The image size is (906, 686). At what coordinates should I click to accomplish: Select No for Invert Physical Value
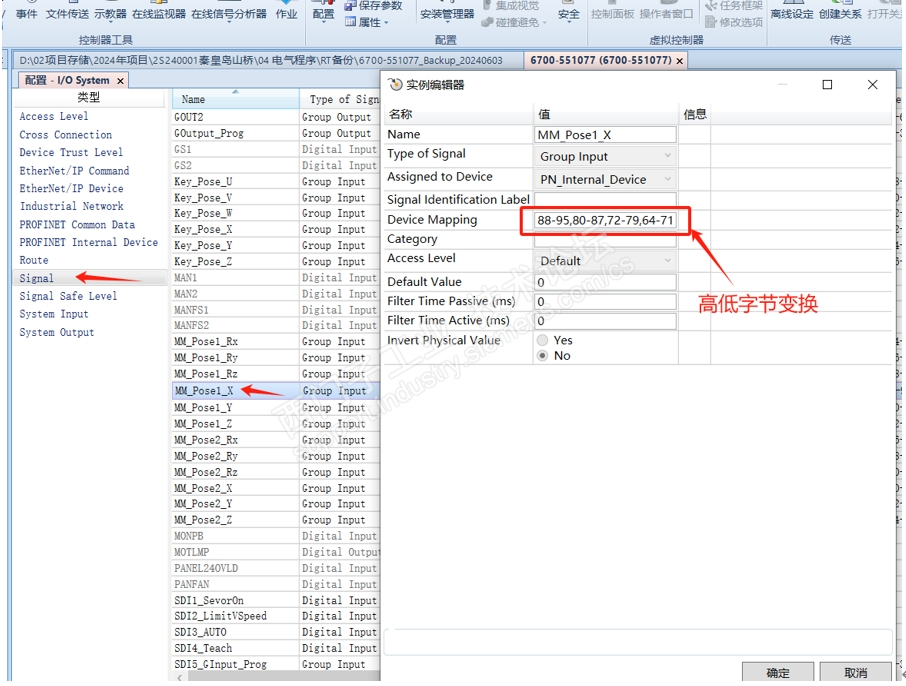coord(542,355)
